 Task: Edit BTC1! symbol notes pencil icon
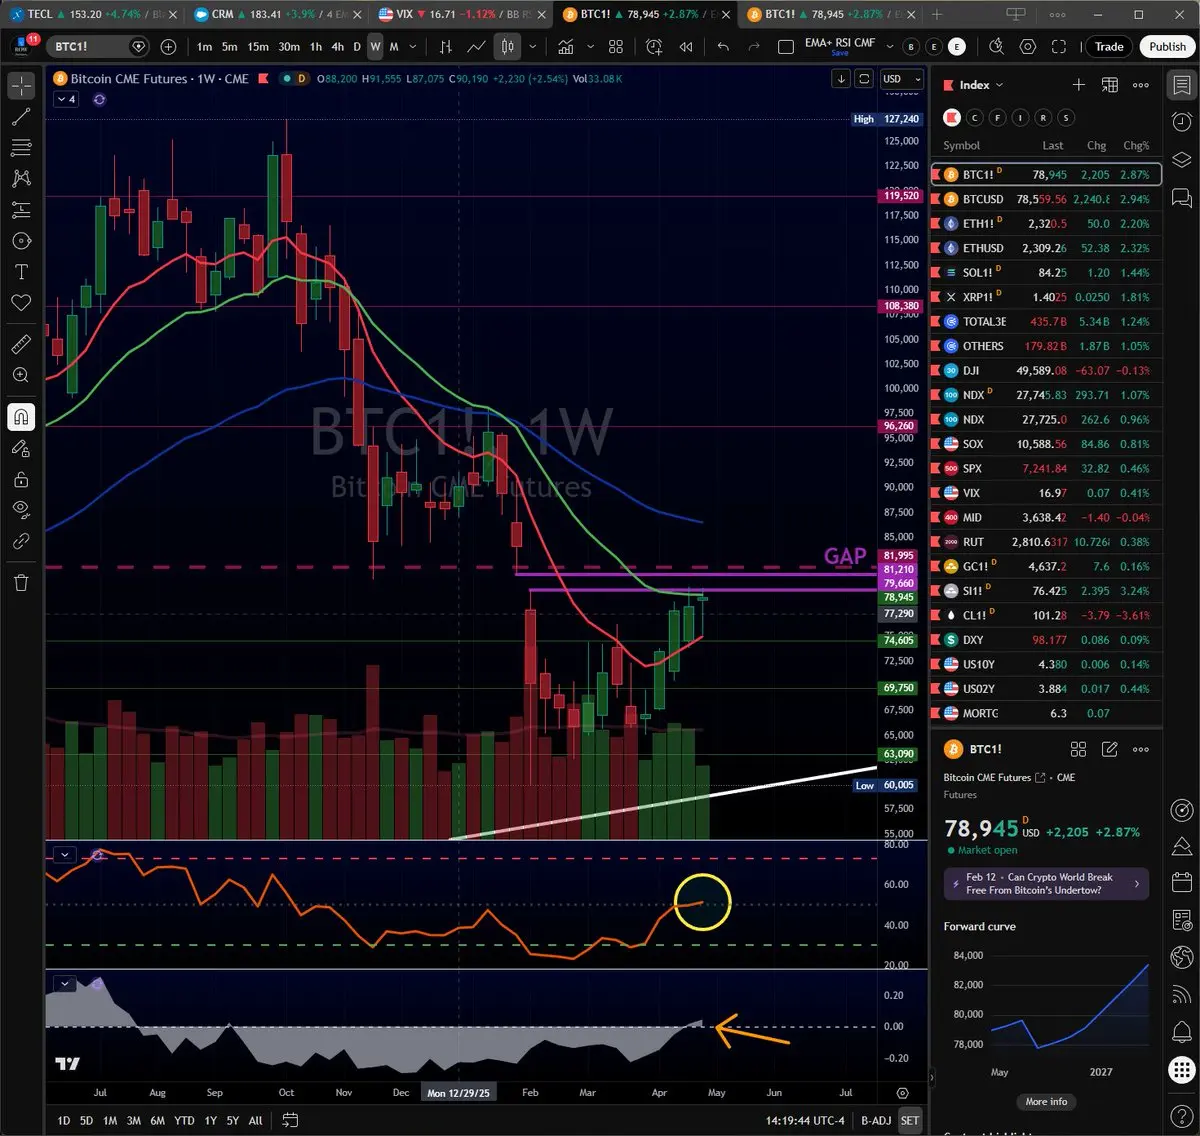click(x=1109, y=749)
